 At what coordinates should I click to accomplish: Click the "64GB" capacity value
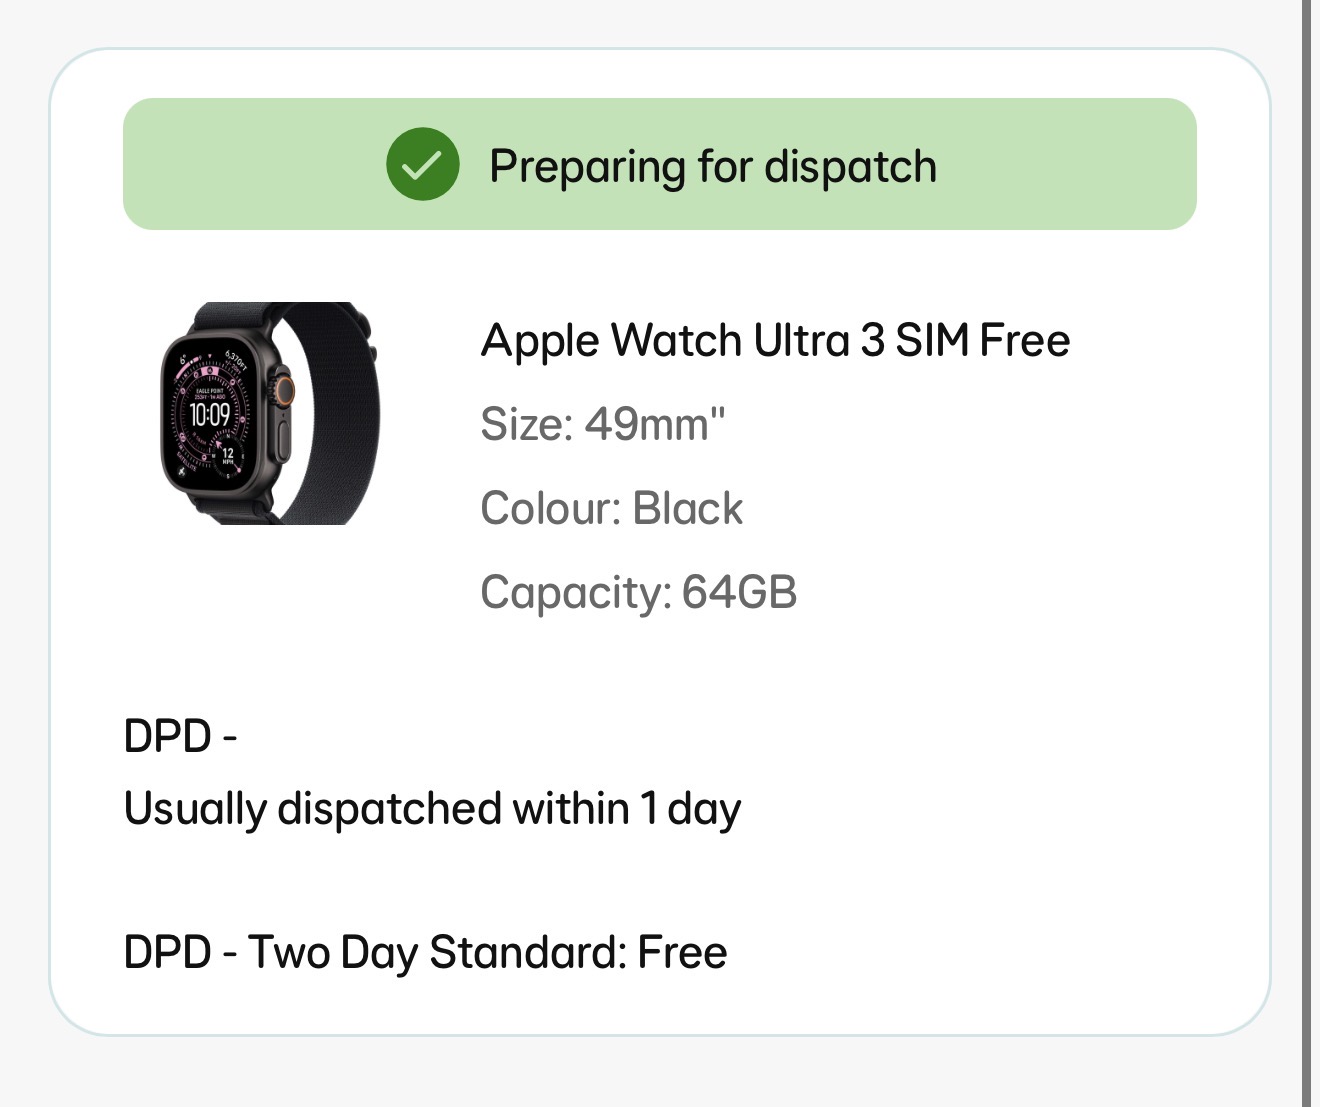click(739, 592)
